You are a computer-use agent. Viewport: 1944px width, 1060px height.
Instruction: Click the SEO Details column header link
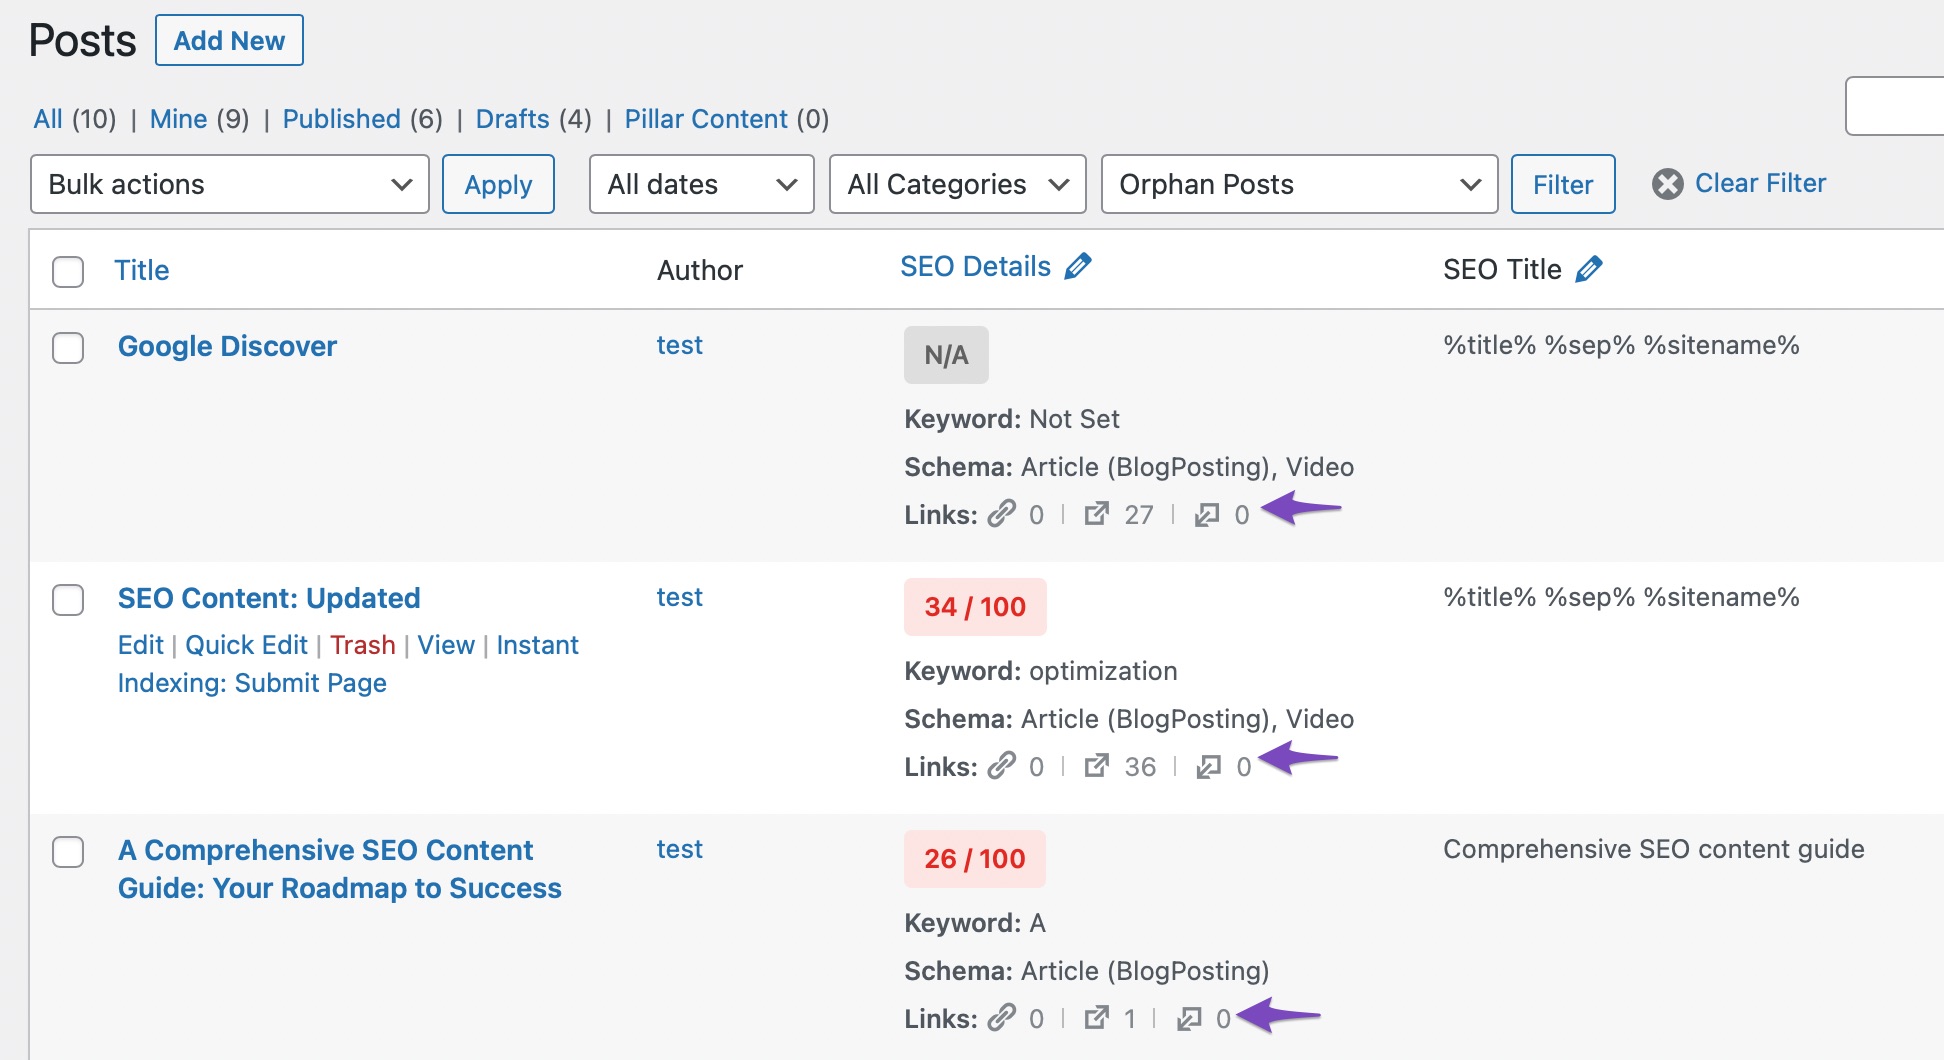click(975, 267)
